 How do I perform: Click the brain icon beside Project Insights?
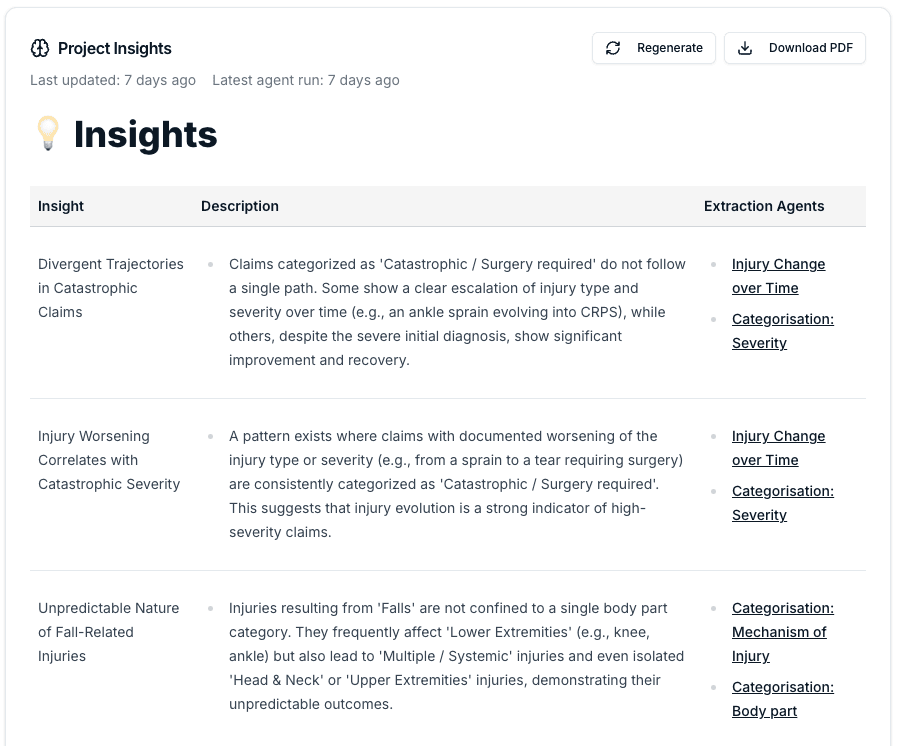coord(40,48)
